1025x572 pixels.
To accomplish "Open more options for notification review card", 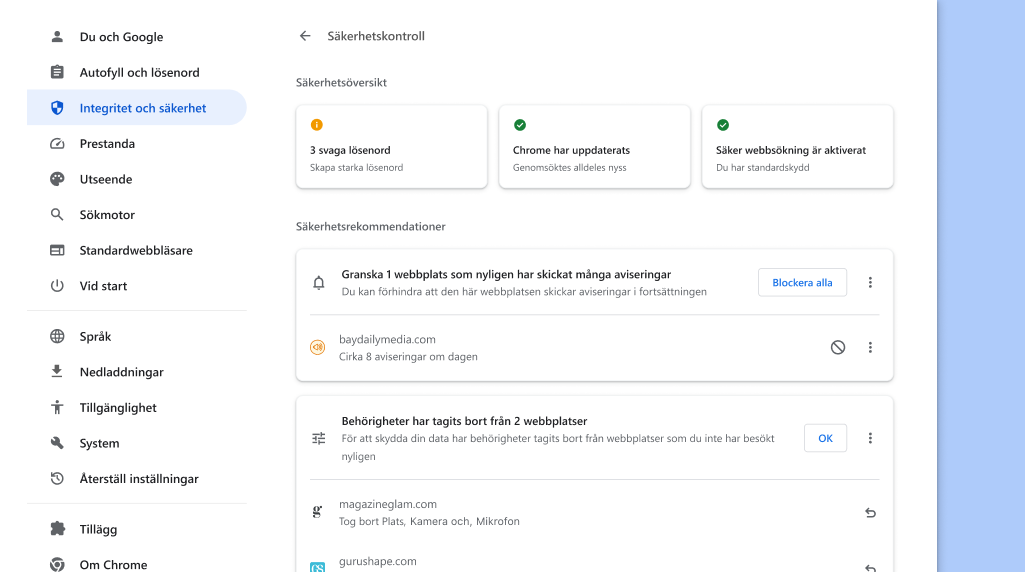I will [x=870, y=282].
